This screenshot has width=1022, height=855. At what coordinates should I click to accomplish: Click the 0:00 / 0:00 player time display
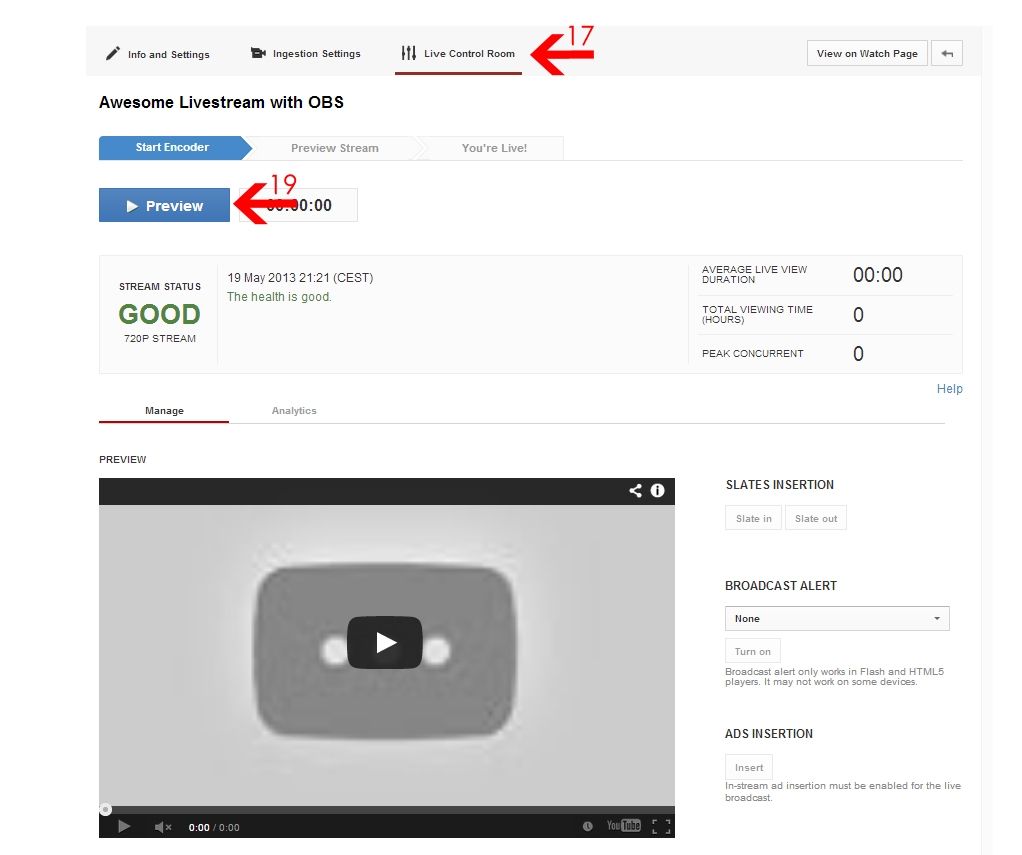[x=214, y=827]
